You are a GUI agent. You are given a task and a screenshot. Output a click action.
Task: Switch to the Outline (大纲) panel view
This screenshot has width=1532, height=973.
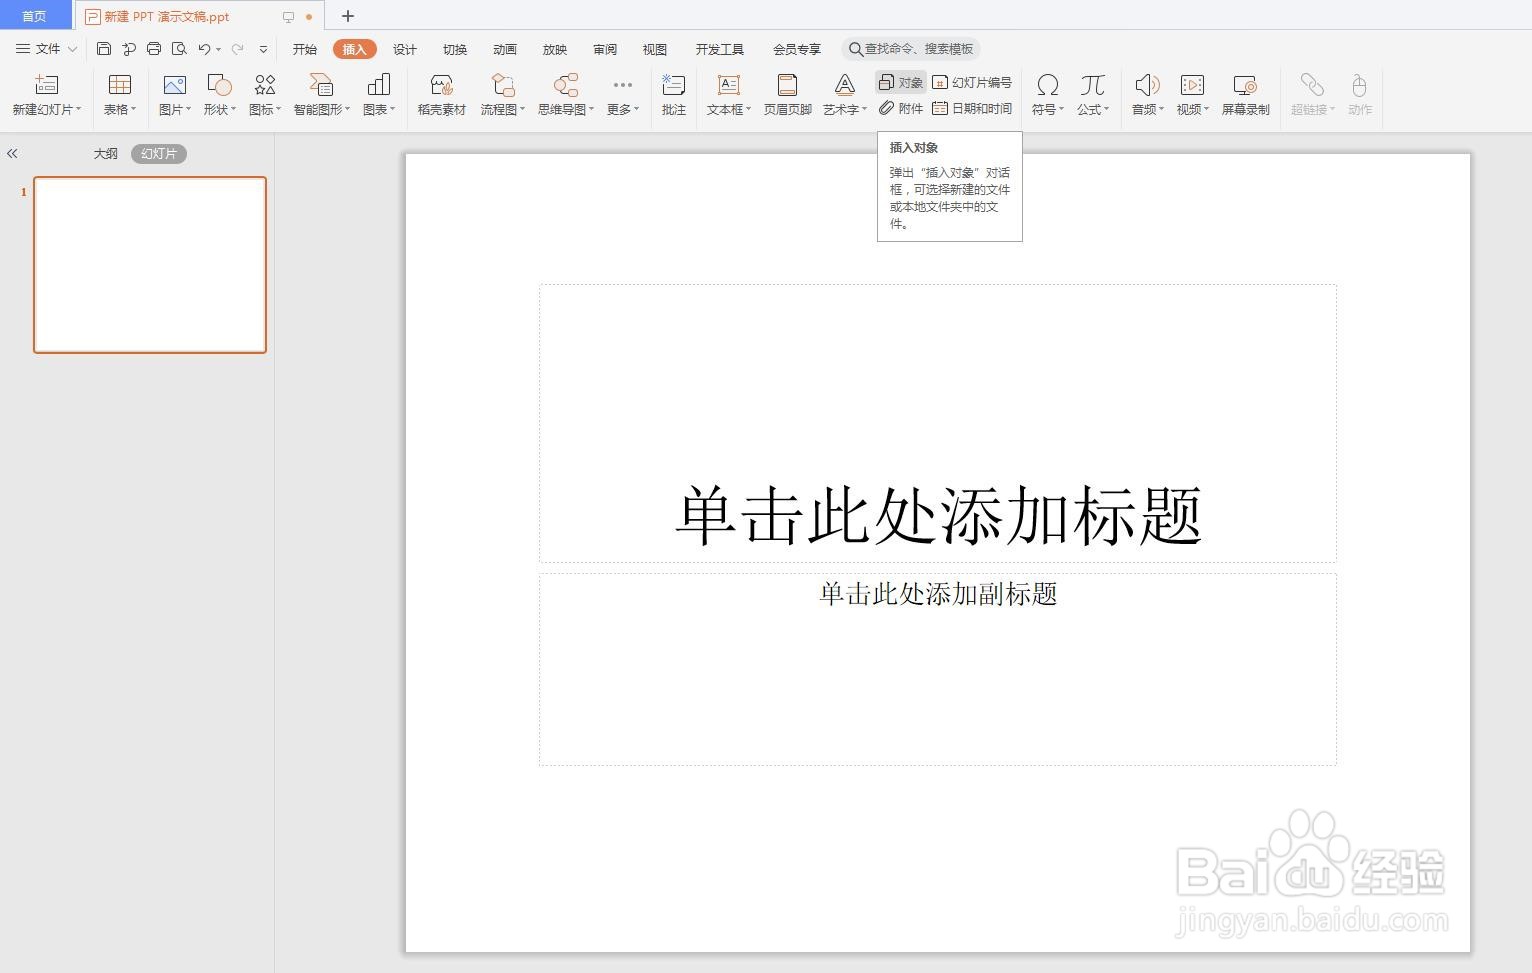point(106,153)
